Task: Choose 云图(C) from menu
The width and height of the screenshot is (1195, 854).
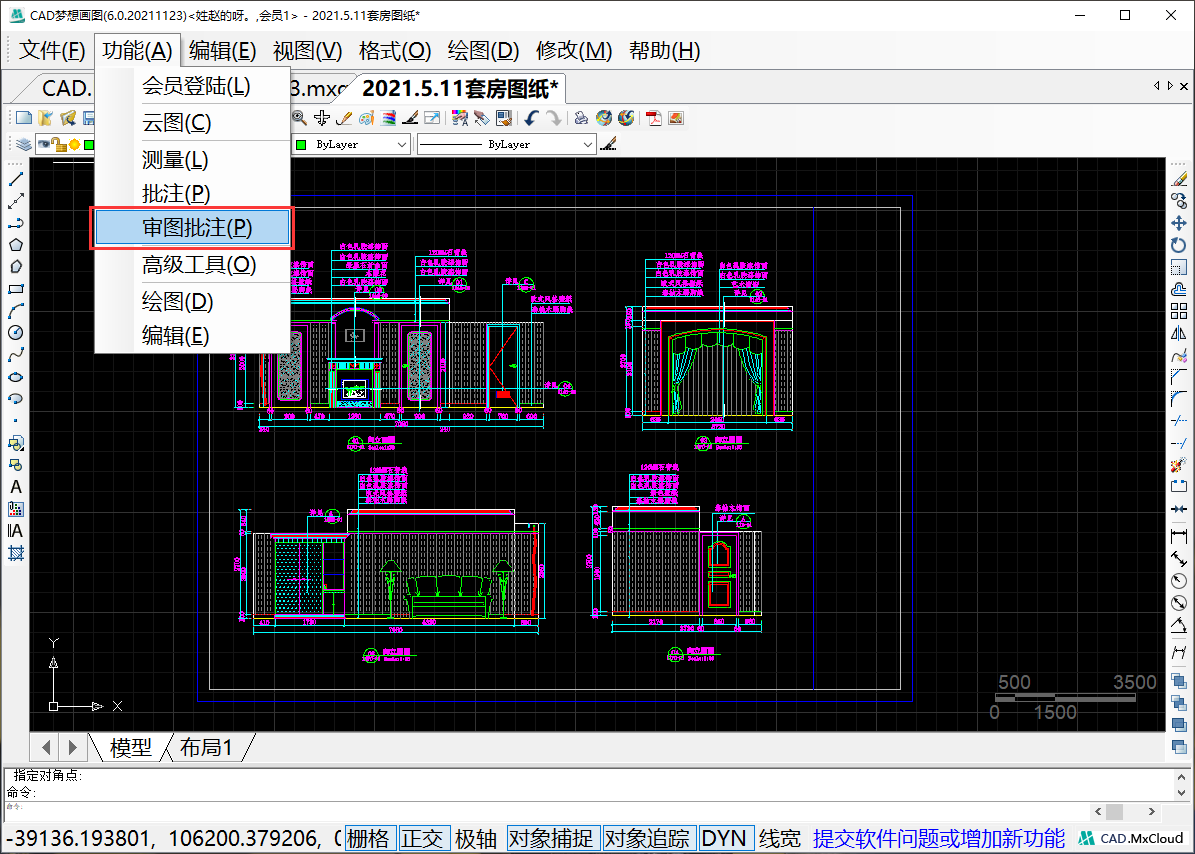Action: point(192,123)
